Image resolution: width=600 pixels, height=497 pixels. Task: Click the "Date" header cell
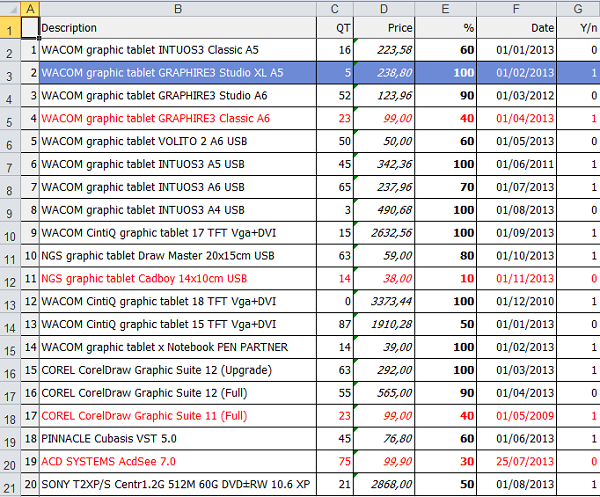pyautogui.click(x=517, y=28)
